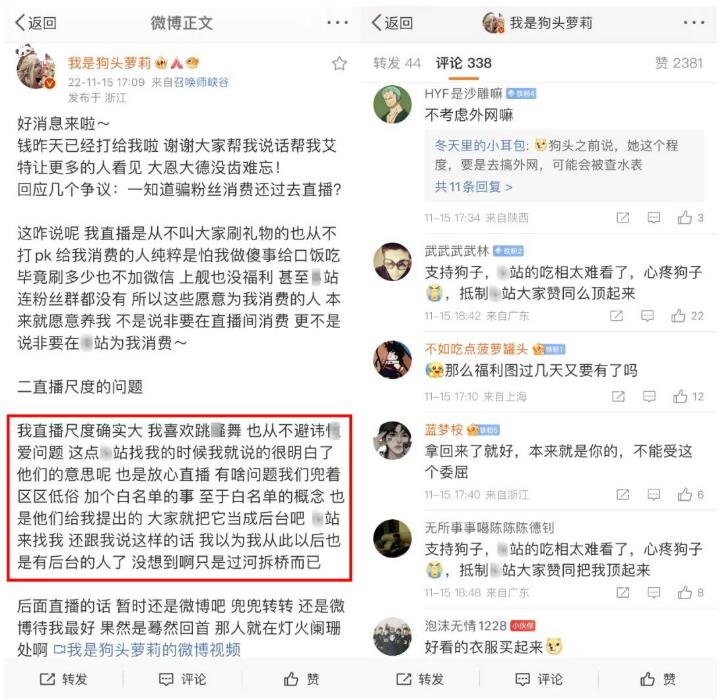The height and width of the screenshot is (699, 721).
Task: Open the post author's profile avatar
Action: tap(36, 67)
